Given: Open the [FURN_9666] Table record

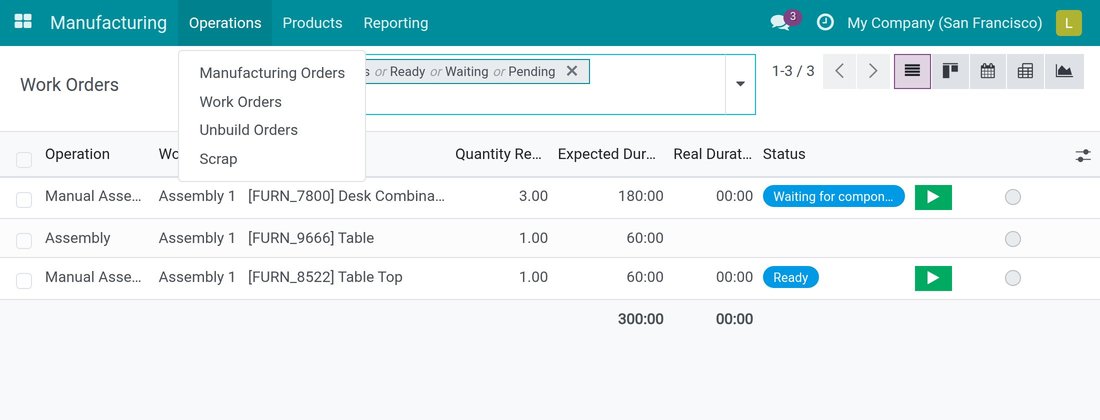Looking at the screenshot, I should click(x=311, y=238).
